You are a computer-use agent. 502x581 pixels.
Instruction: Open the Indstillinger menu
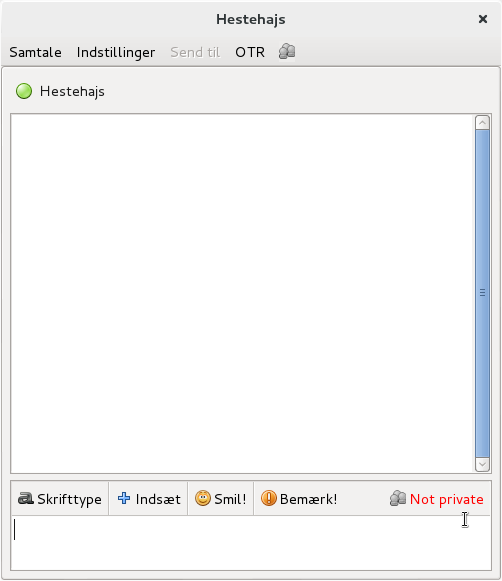[x=116, y=52]
